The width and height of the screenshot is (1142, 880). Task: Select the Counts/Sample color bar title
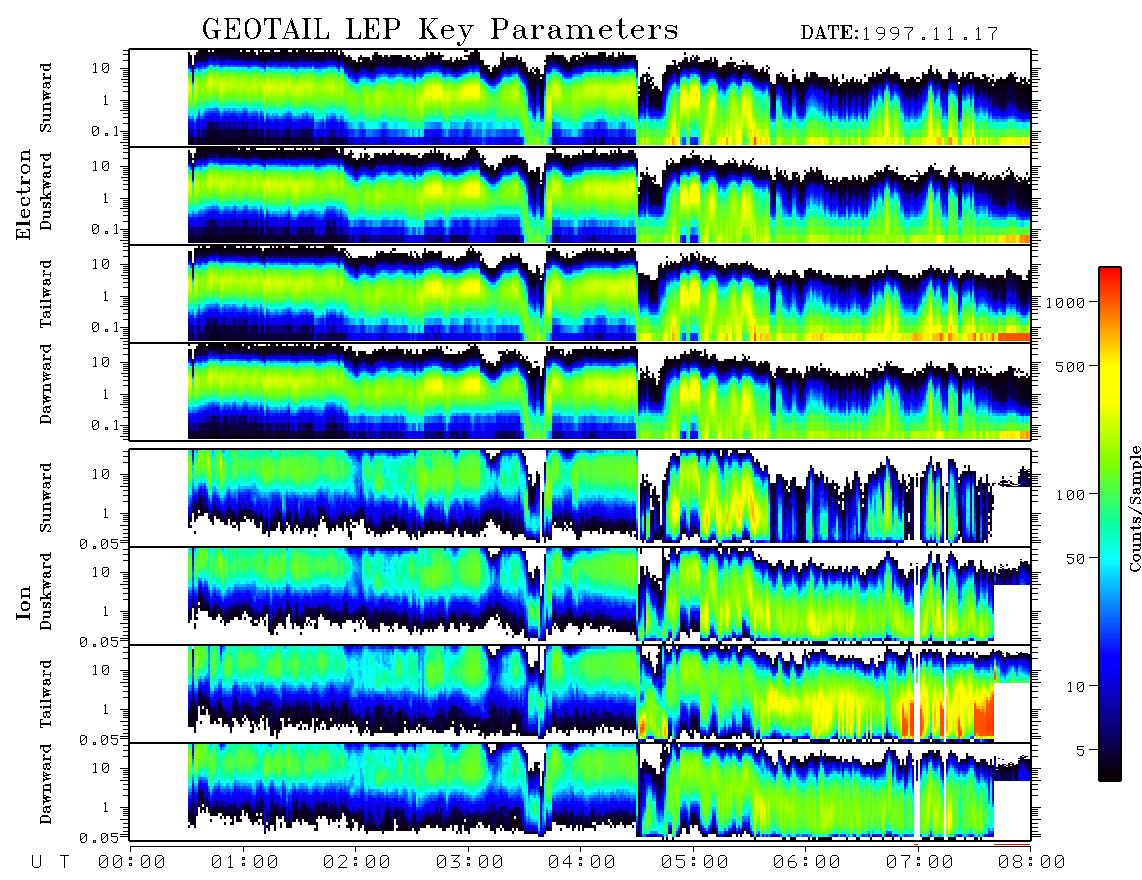click(x=1134, y=508)
